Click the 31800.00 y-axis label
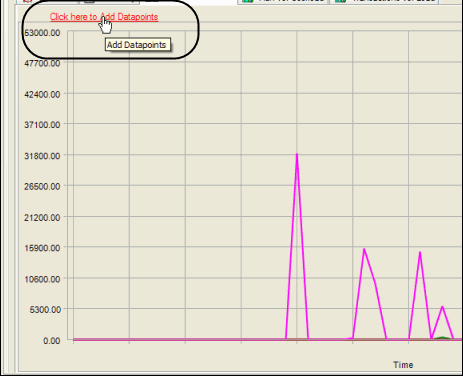 pyautogui.click(x=42, y=156)
